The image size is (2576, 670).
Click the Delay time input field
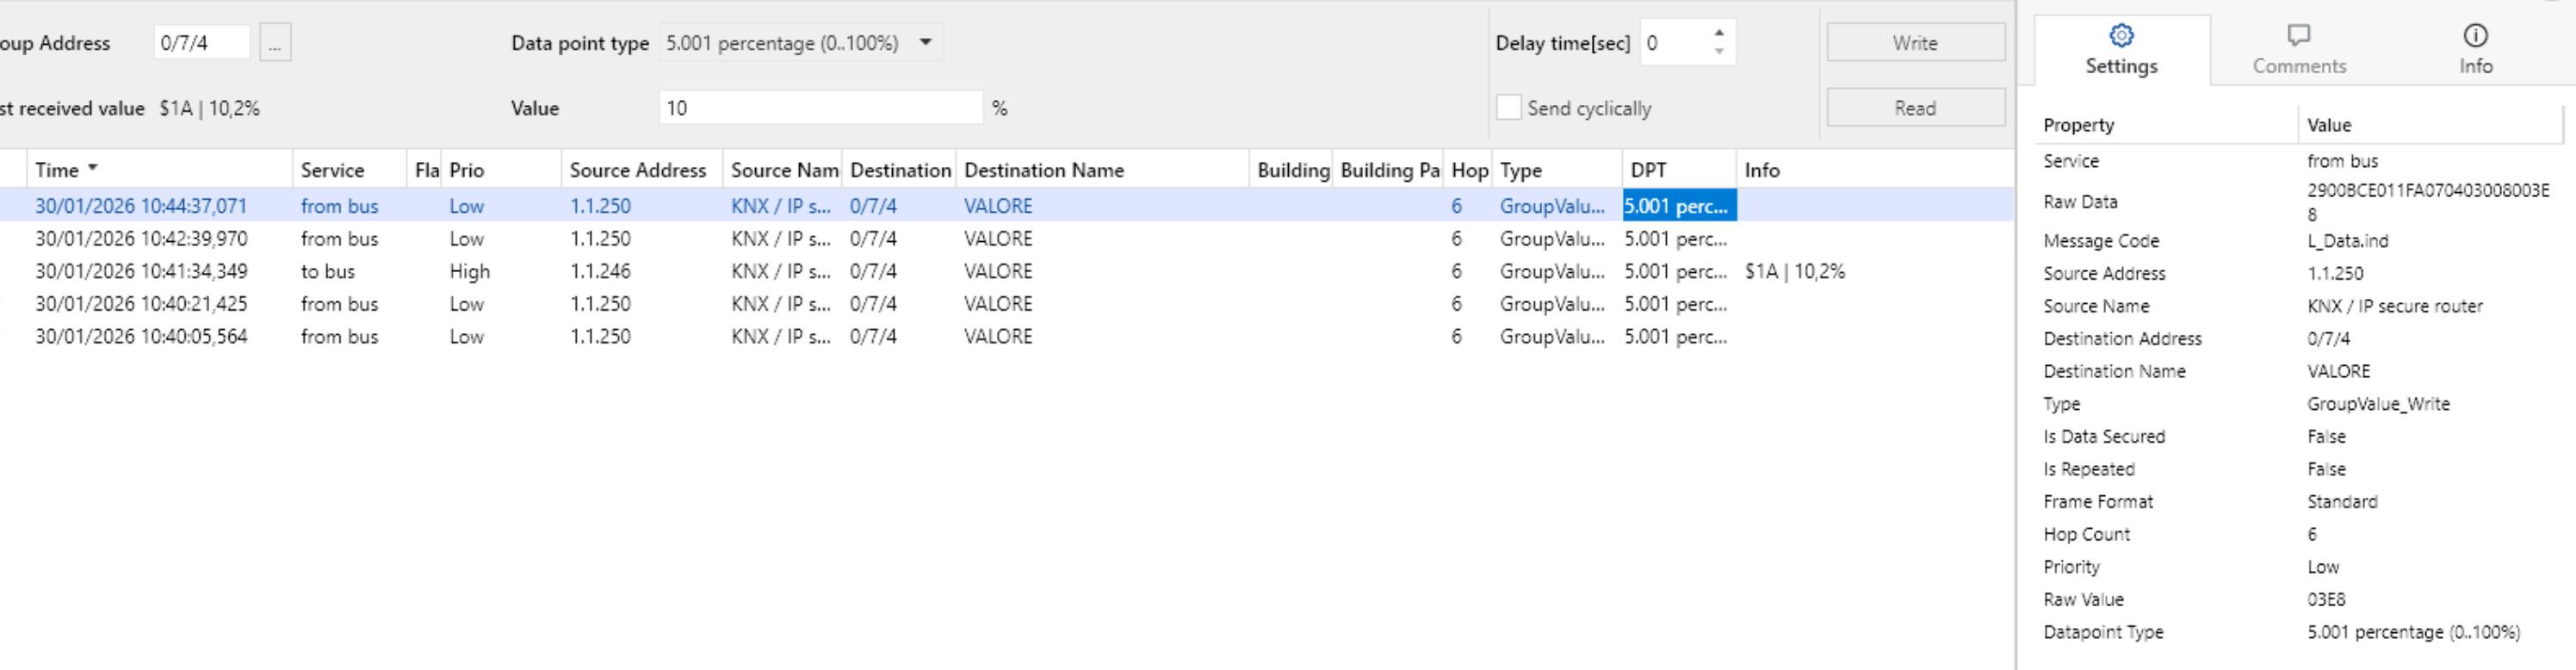(1675, 43)
